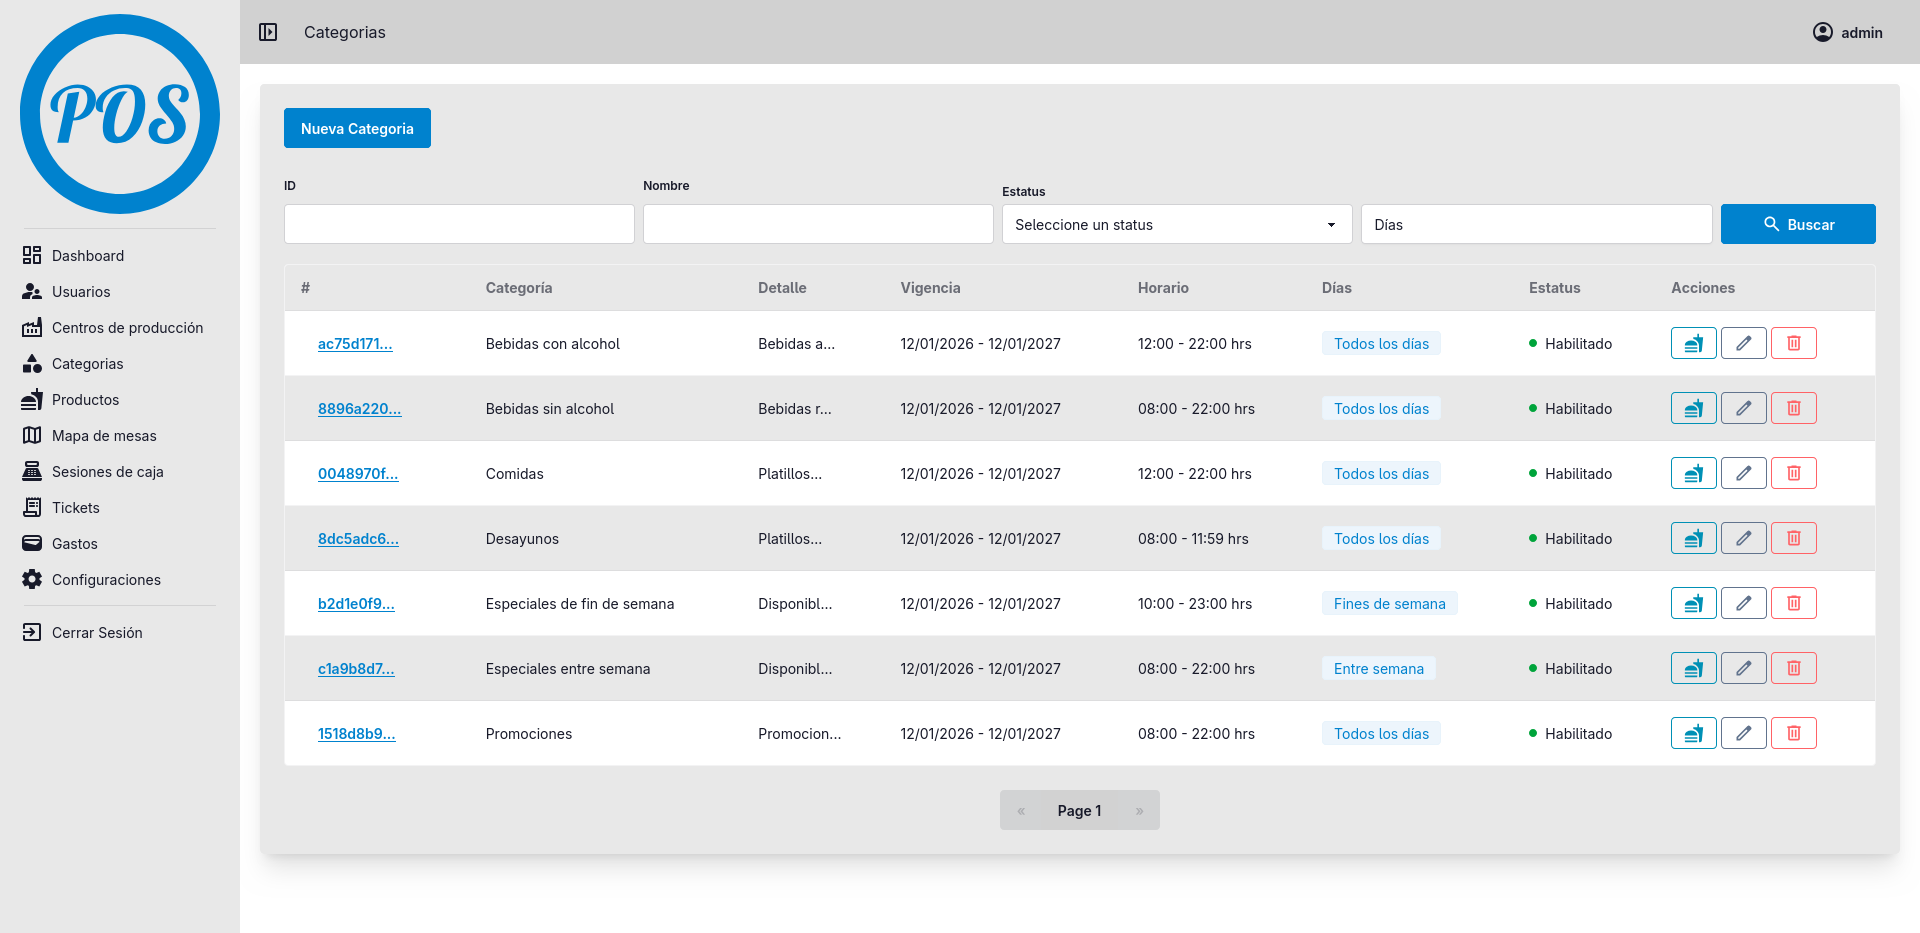
Task: Open Productos in the sidebar menu
Action: 85,400
